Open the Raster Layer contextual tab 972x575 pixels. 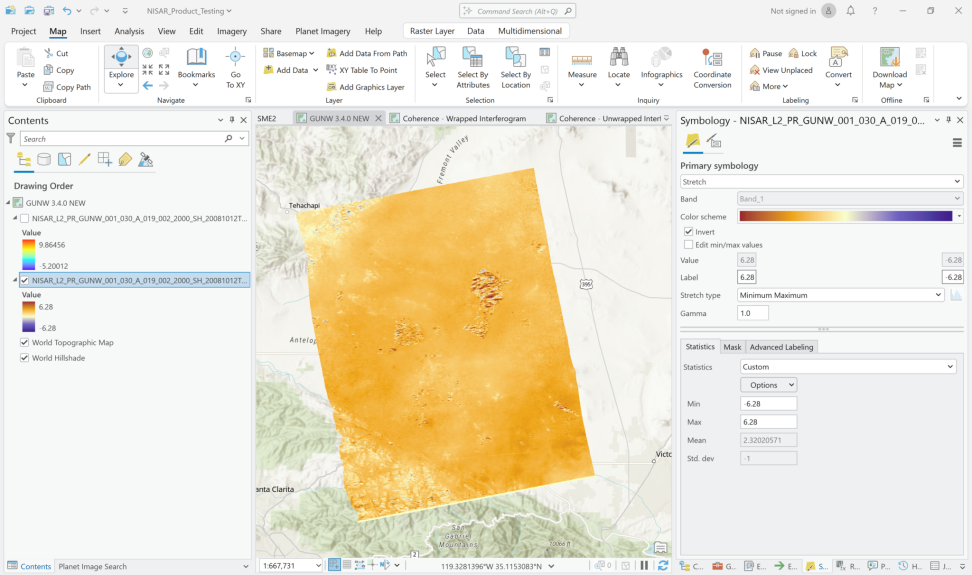432,31
